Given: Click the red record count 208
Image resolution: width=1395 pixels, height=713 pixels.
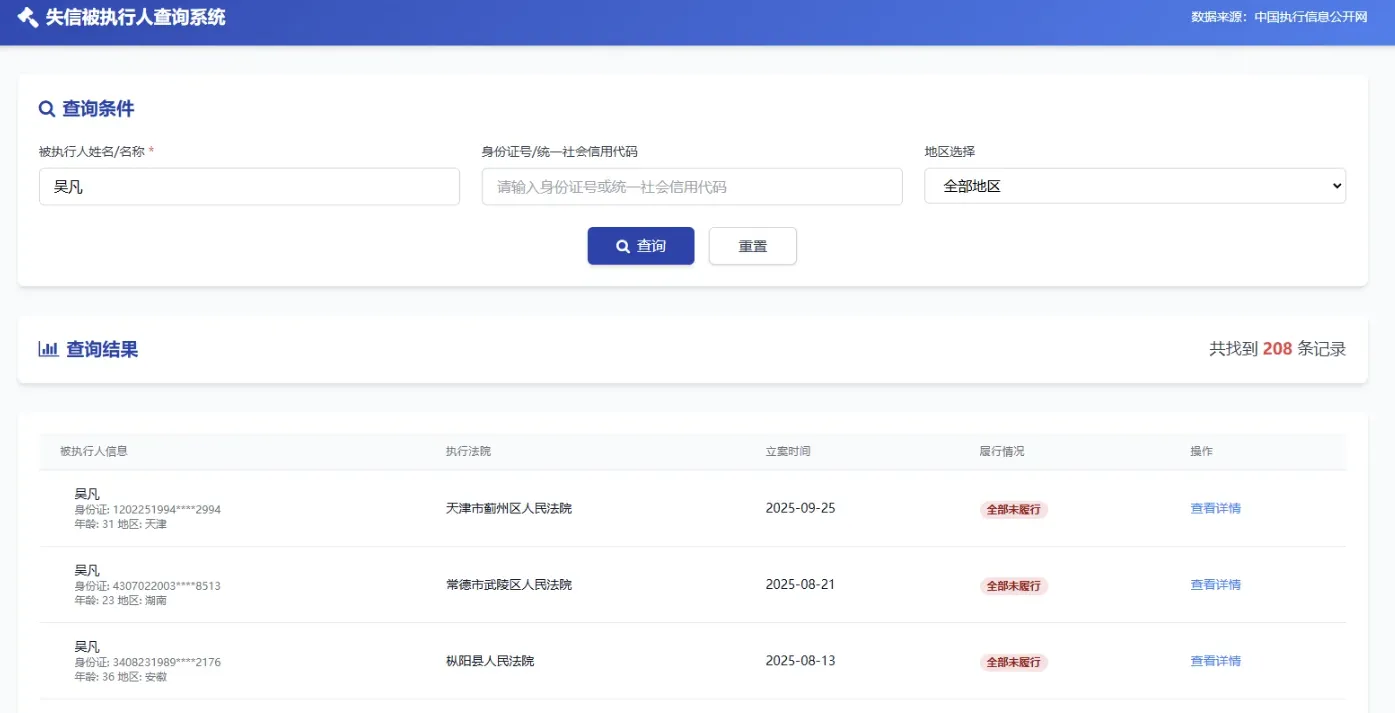Looking at the screenshot, I should pos(1279,349).
